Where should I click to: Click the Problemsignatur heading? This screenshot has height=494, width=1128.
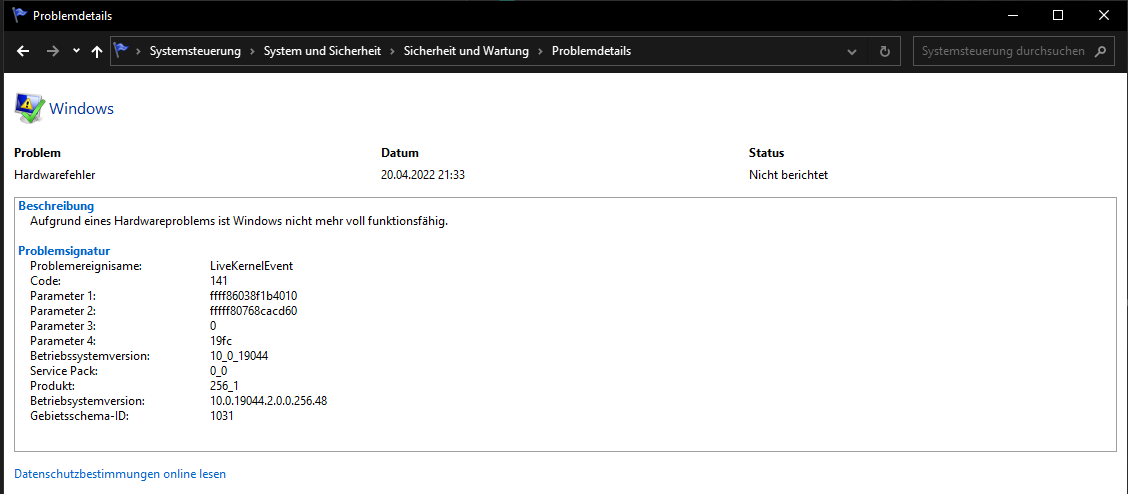click(x=64, y=251)
